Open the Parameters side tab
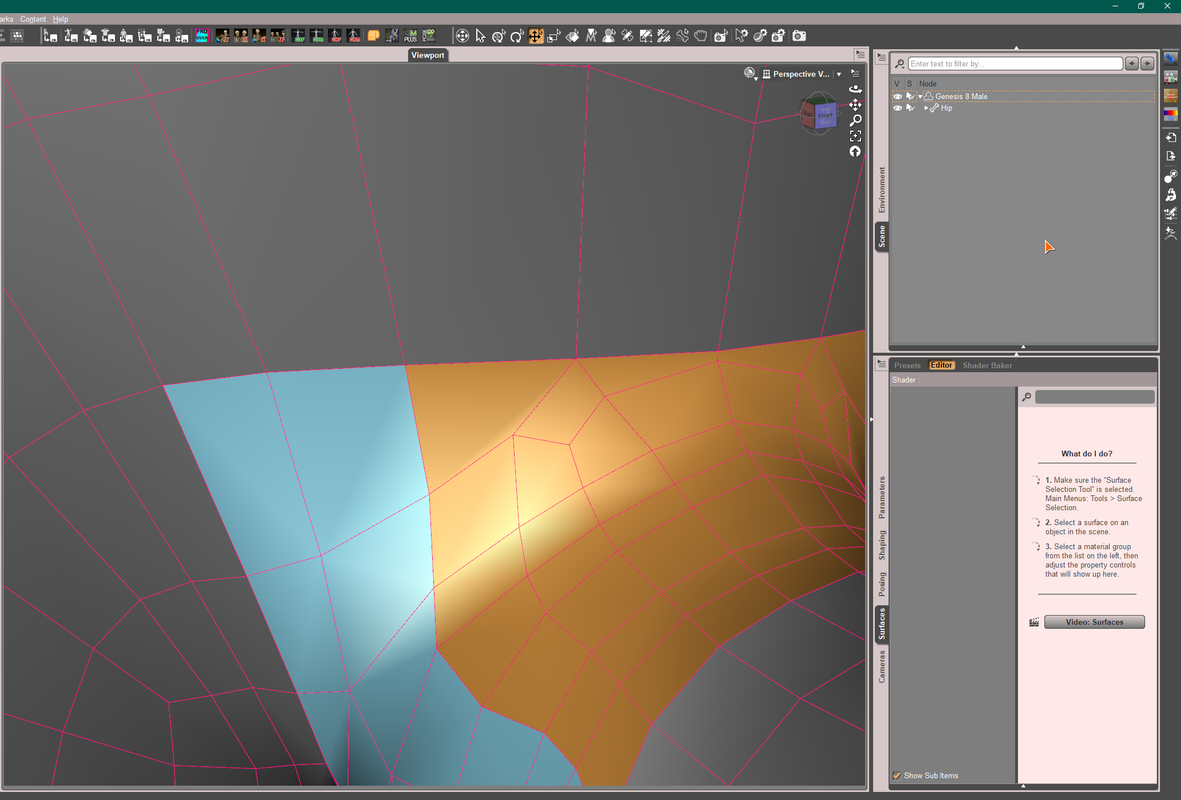This screenshot has height=800, width=1181. tap(881, 497)
